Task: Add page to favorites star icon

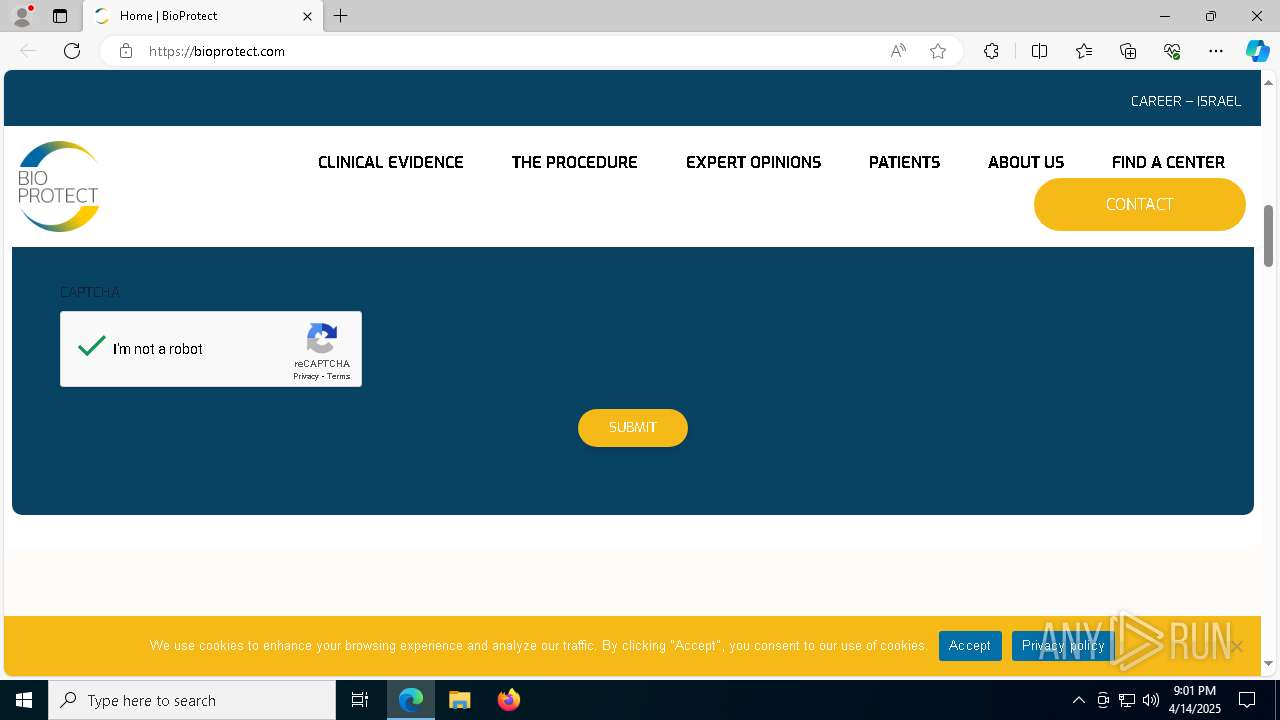Action: coord(938,51)
